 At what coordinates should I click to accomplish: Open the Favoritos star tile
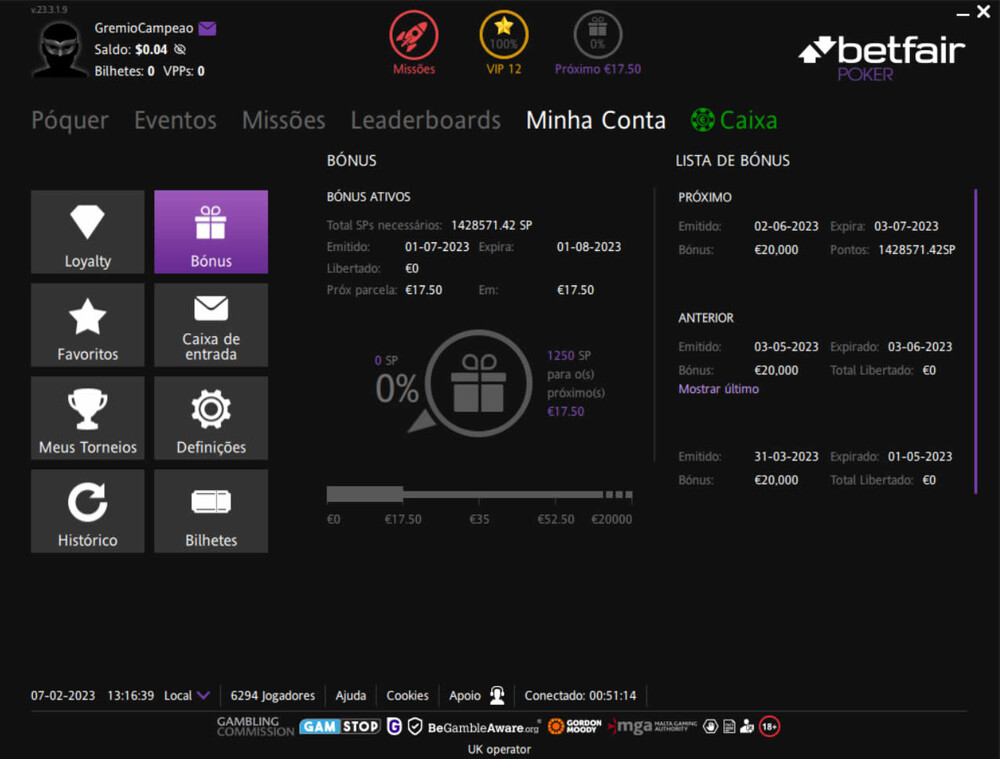(x=88, y=324)
